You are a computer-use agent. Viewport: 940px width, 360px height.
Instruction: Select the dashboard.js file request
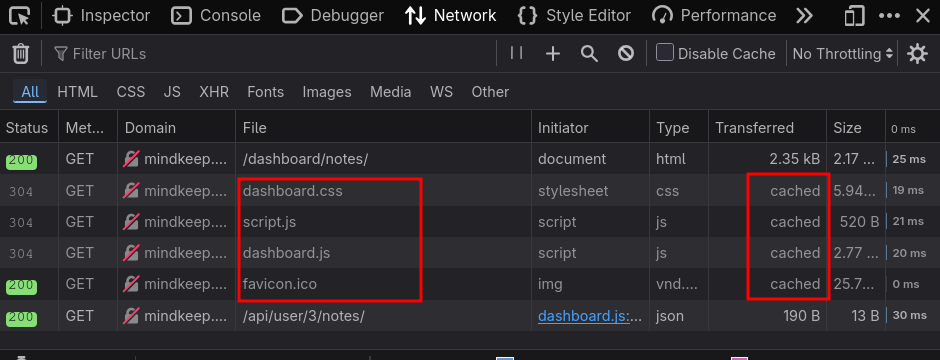point(470,253)
